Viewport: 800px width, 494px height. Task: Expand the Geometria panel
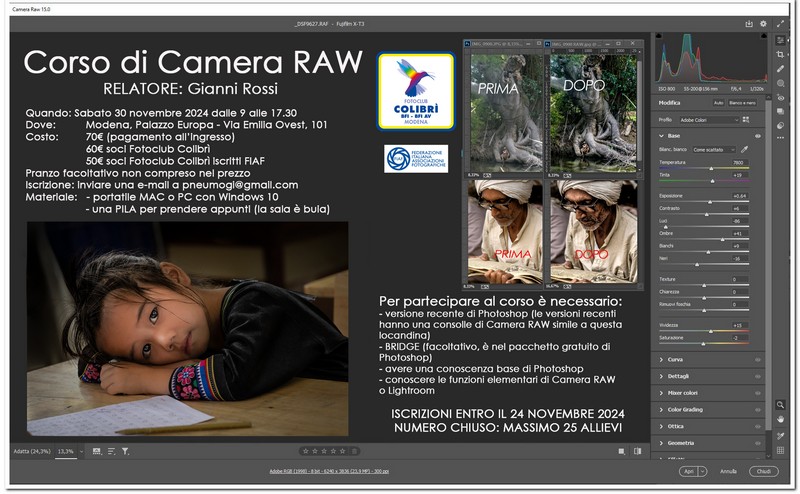pyautogui.click(x=661, y=443)
